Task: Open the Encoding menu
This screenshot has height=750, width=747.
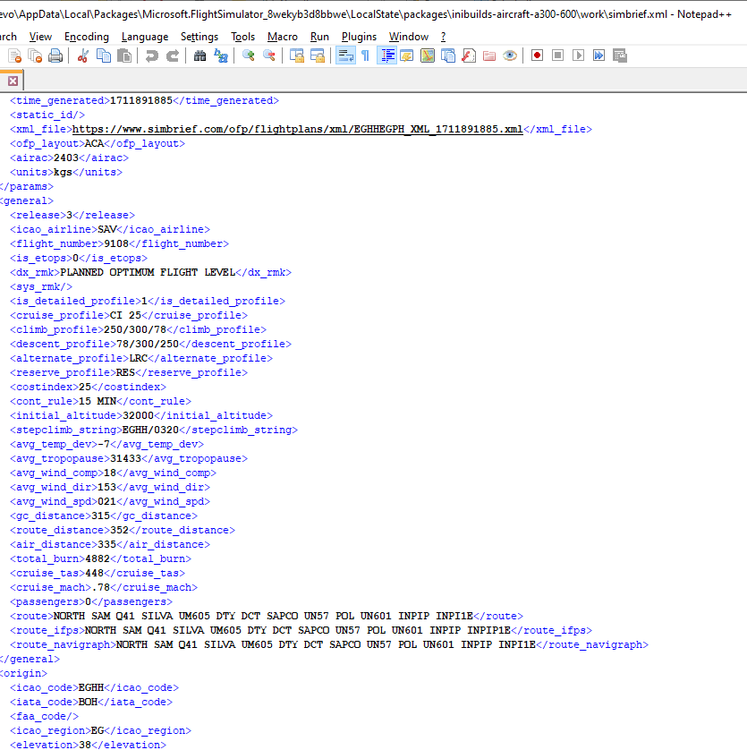Action: click(x=87, y=37)
